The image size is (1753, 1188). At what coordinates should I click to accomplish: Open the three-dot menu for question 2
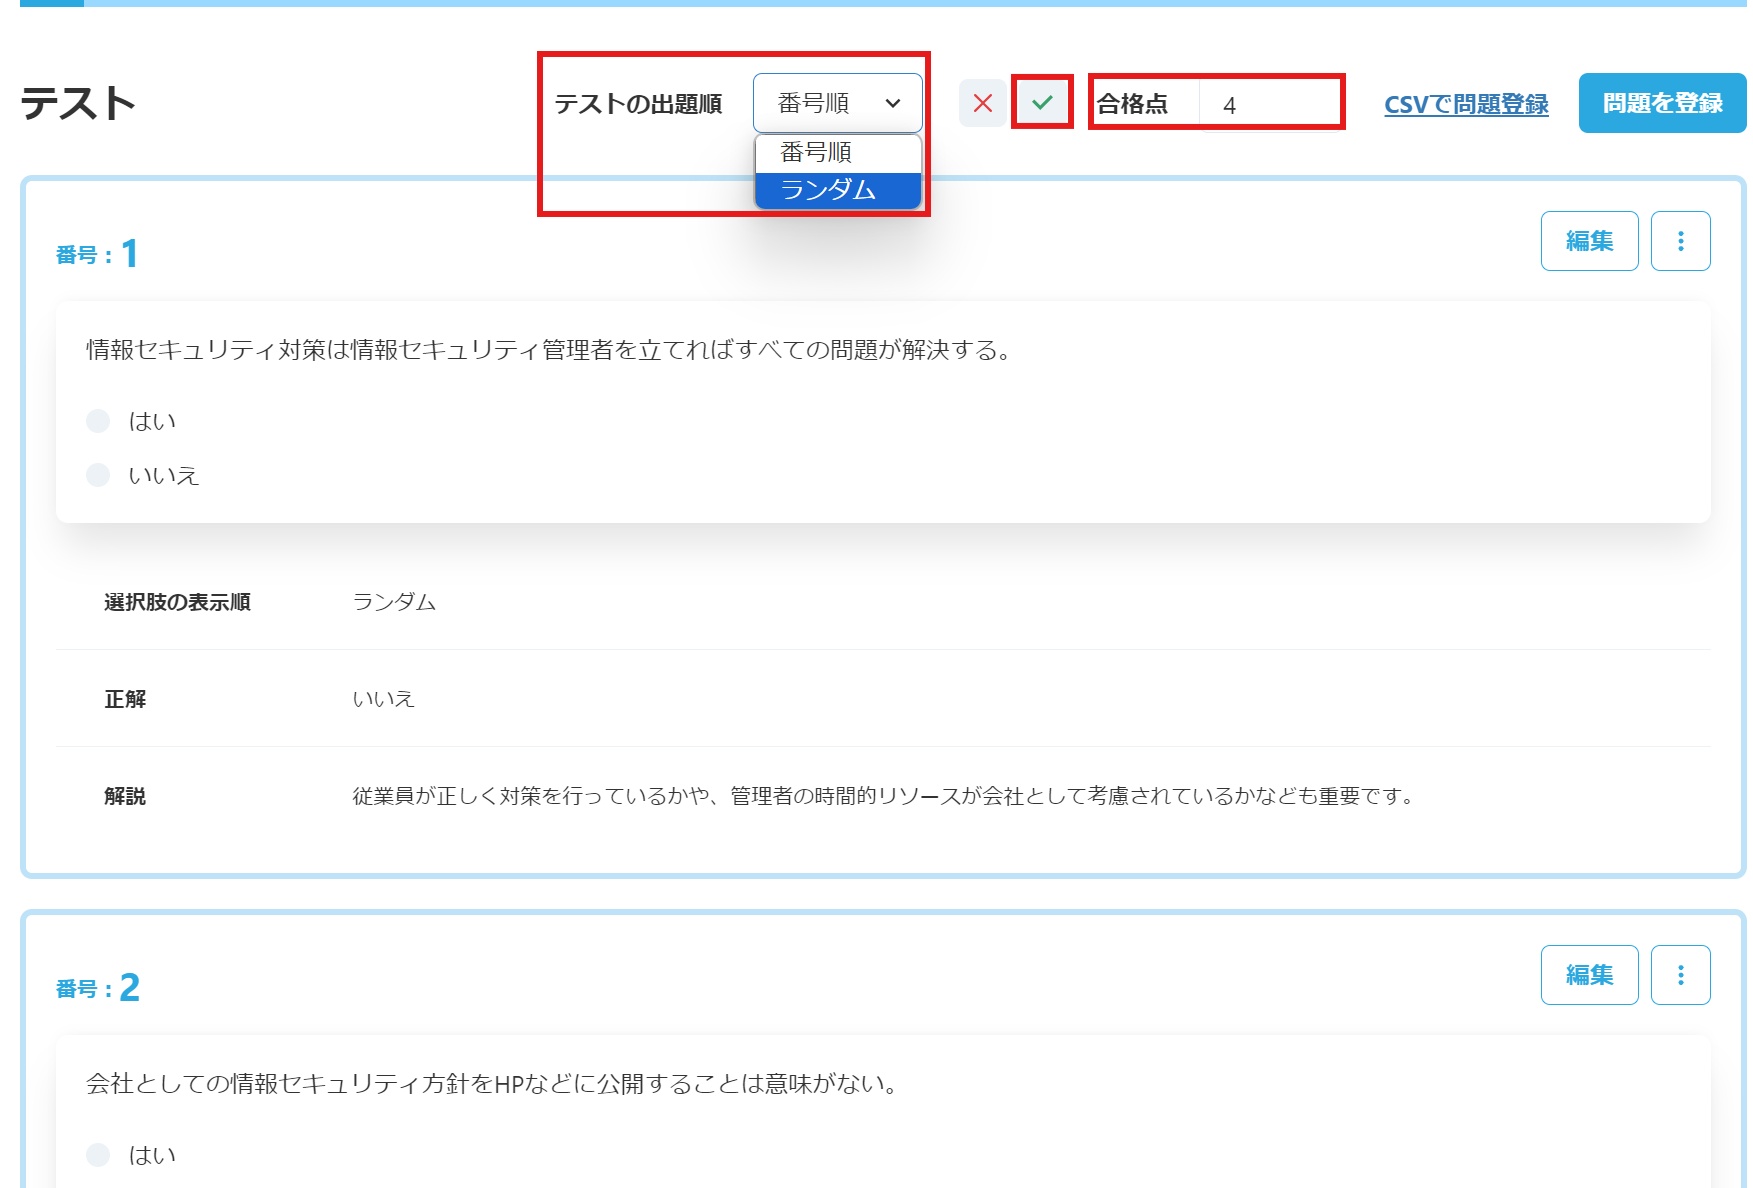coord(1680,975)
